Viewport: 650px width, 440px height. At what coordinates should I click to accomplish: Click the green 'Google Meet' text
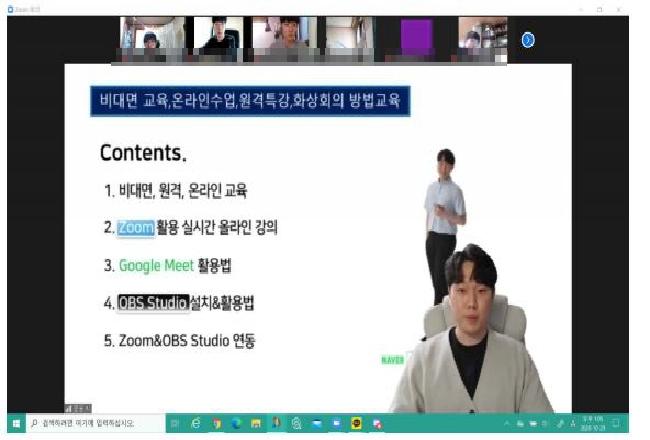156,265
